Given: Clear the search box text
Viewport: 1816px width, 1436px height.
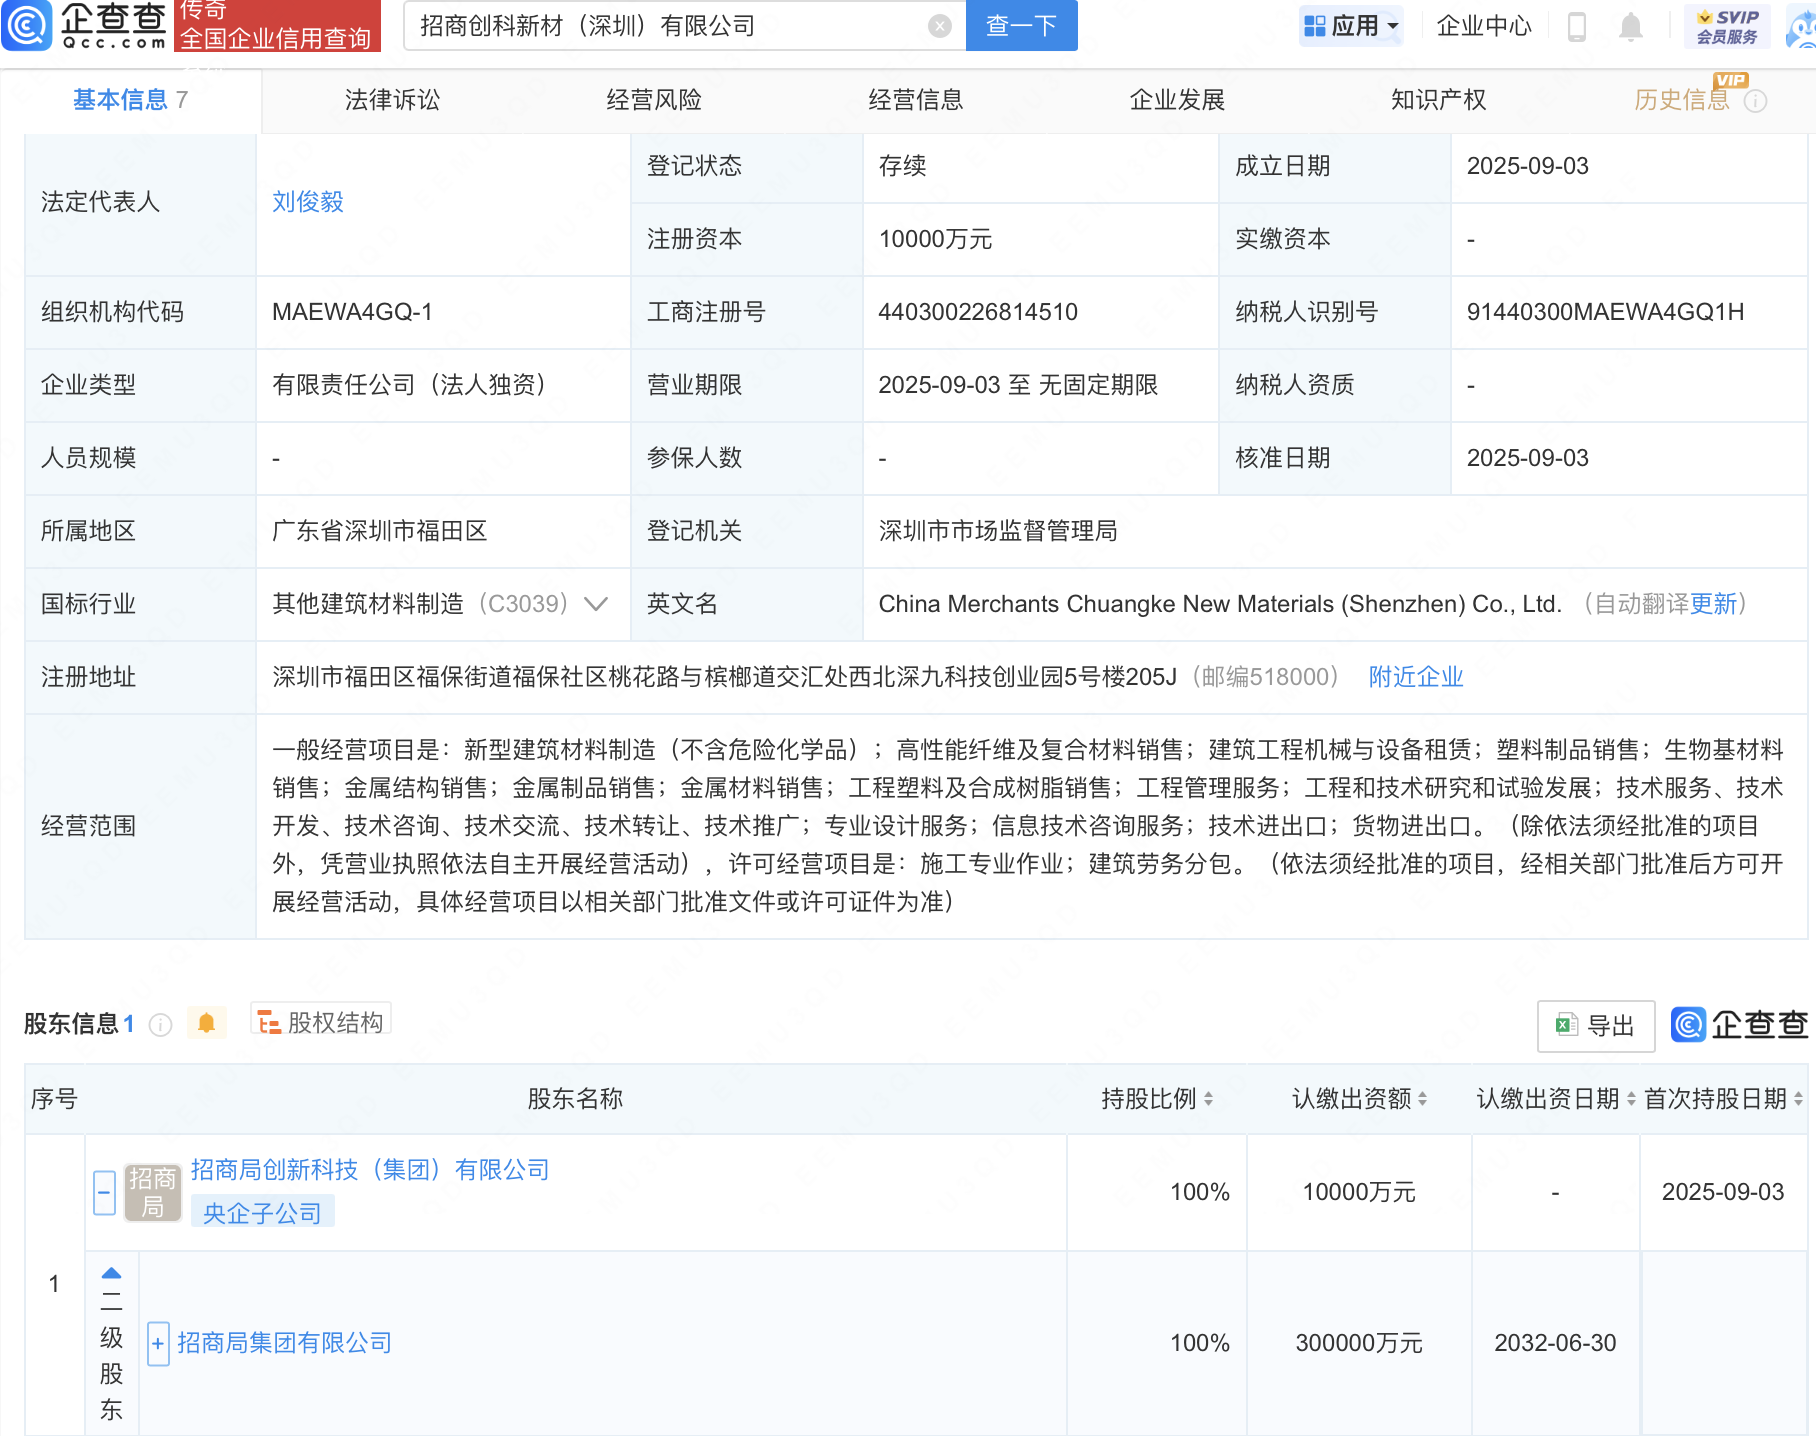Looking at the screenshot, I should click(x=939, y=26).
